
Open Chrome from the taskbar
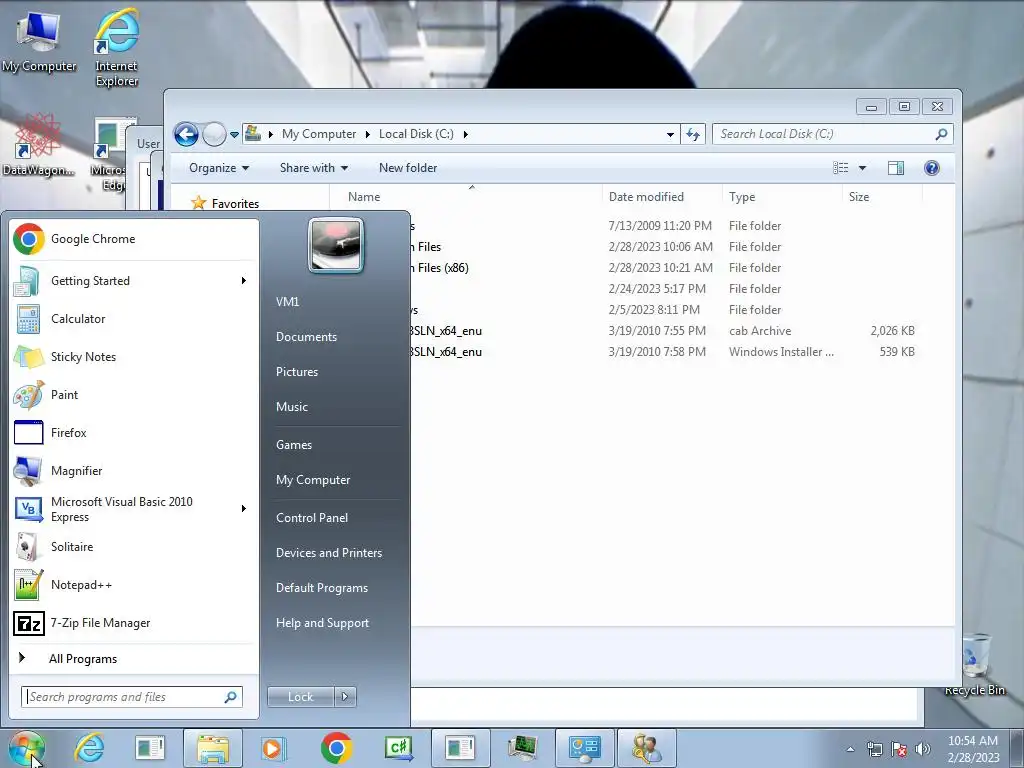point(336,748)
